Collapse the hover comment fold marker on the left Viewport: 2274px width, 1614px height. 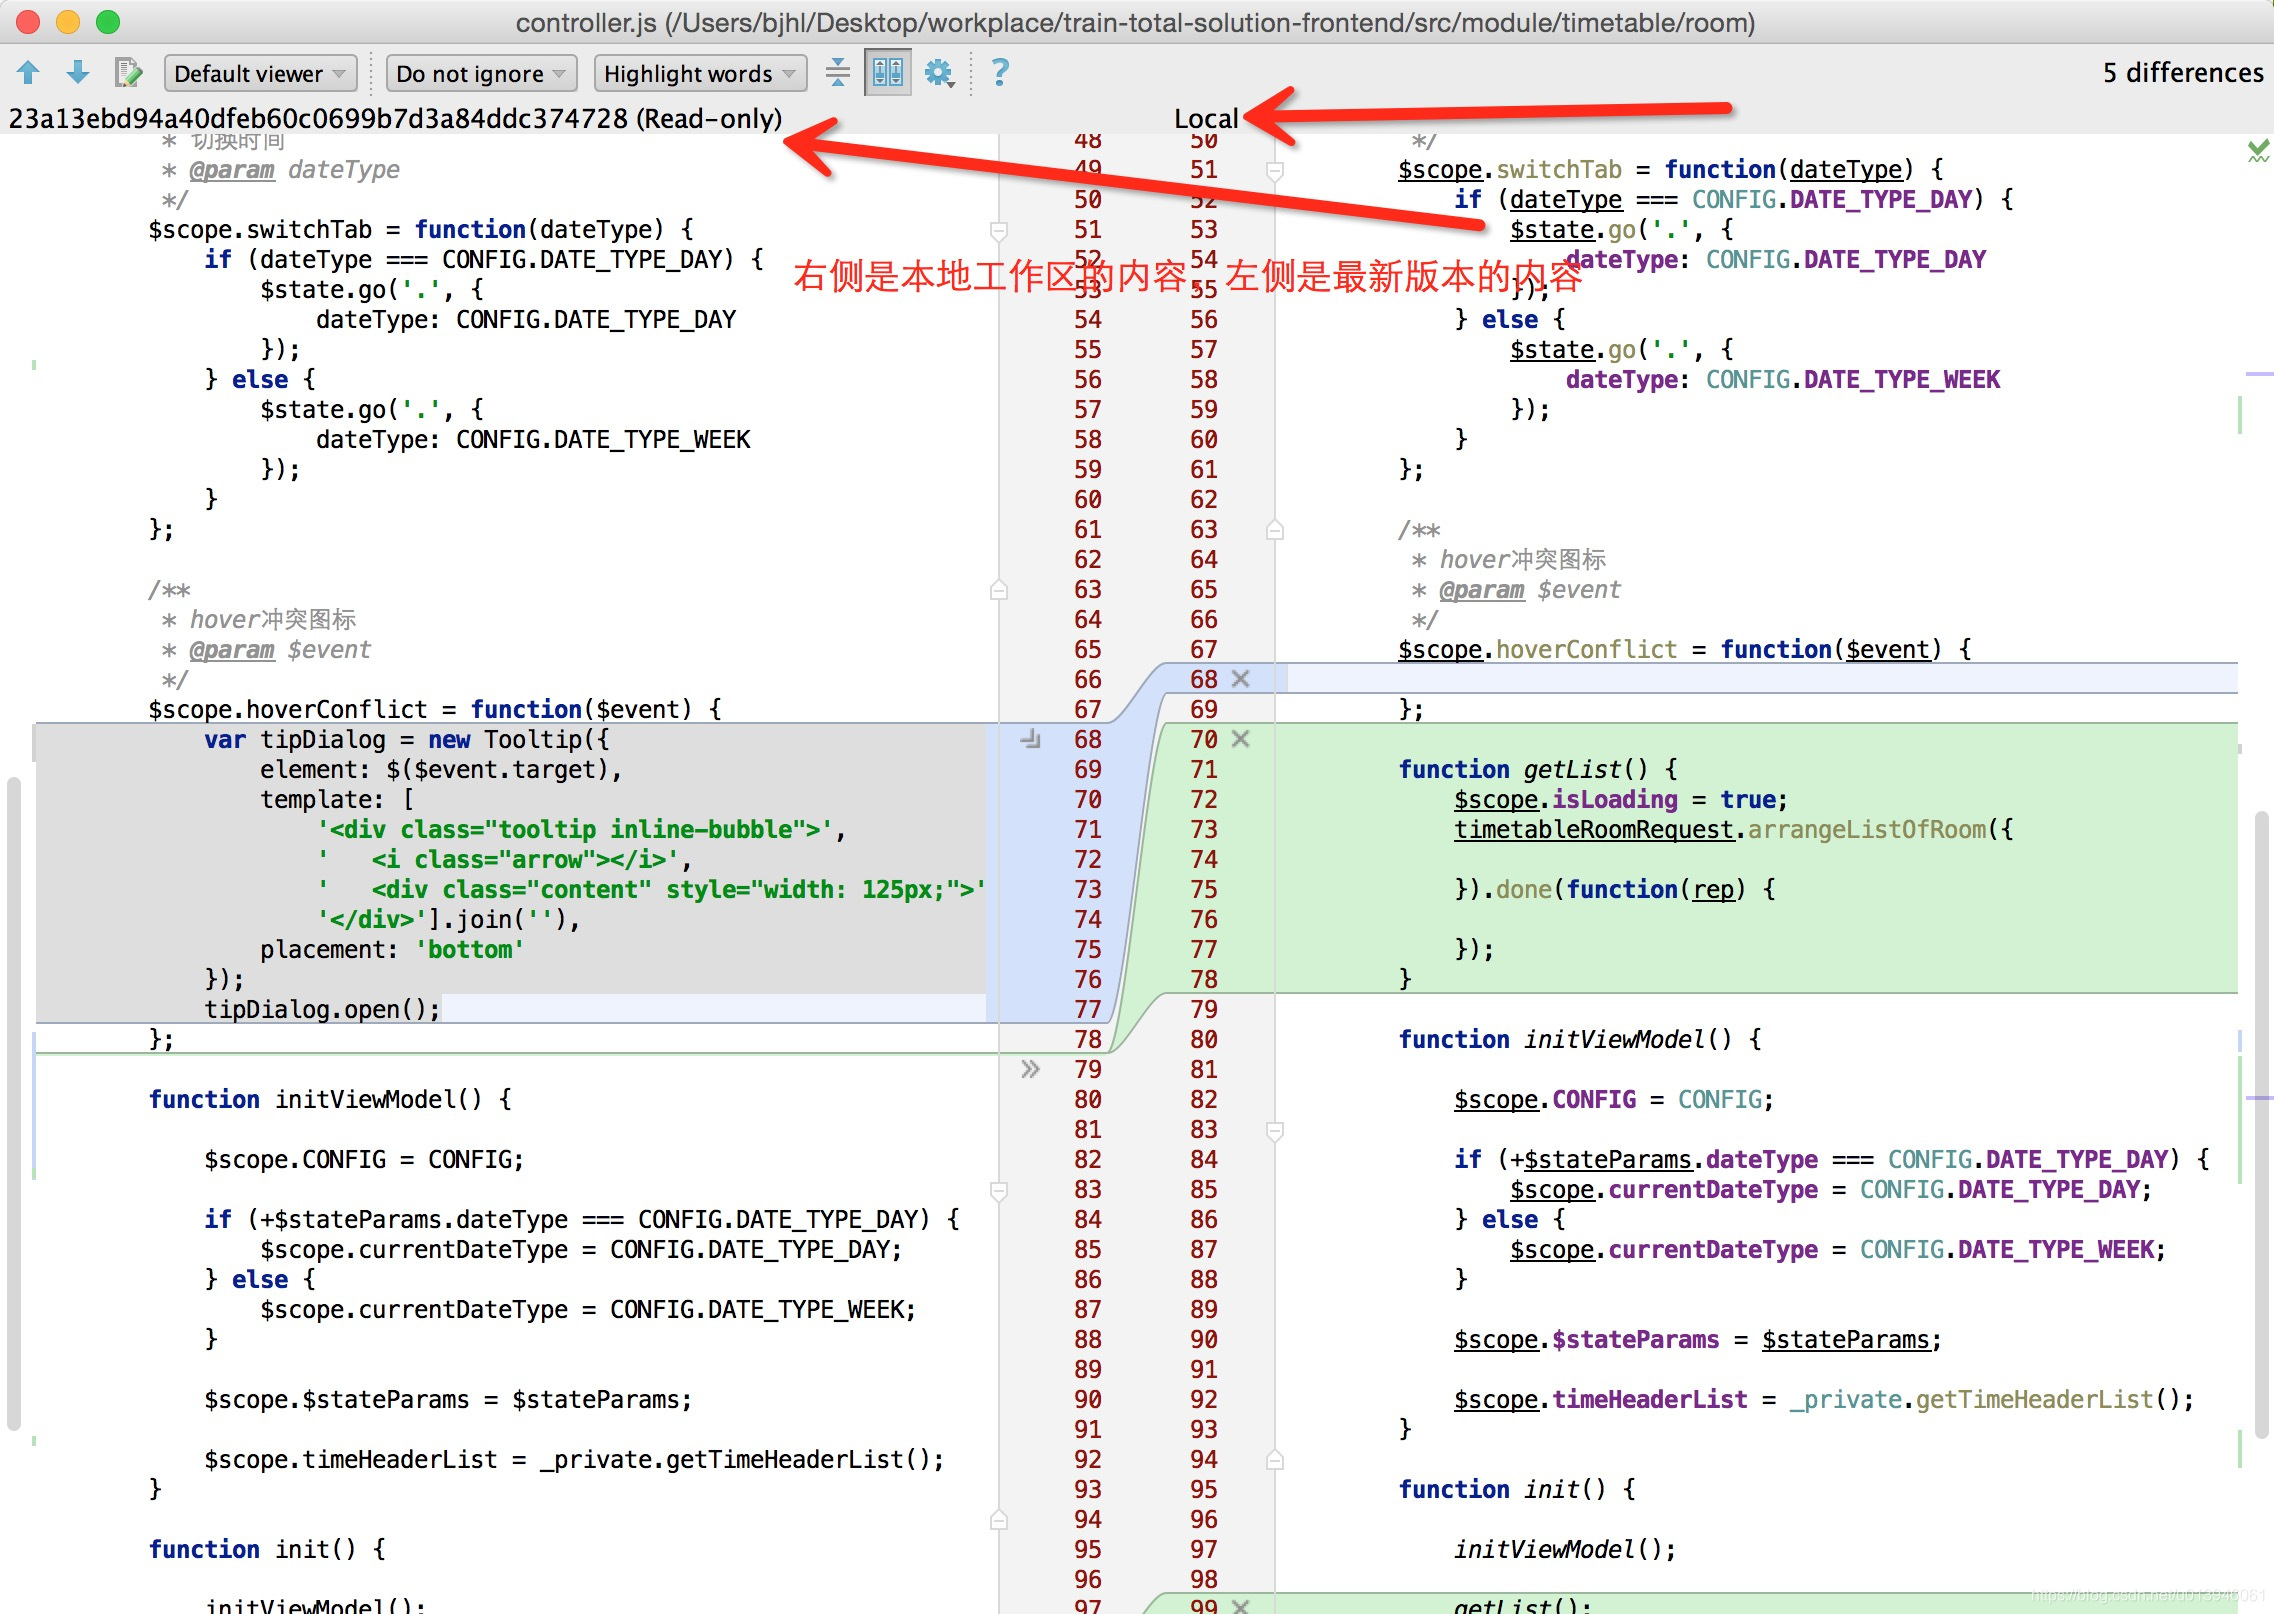998,590
